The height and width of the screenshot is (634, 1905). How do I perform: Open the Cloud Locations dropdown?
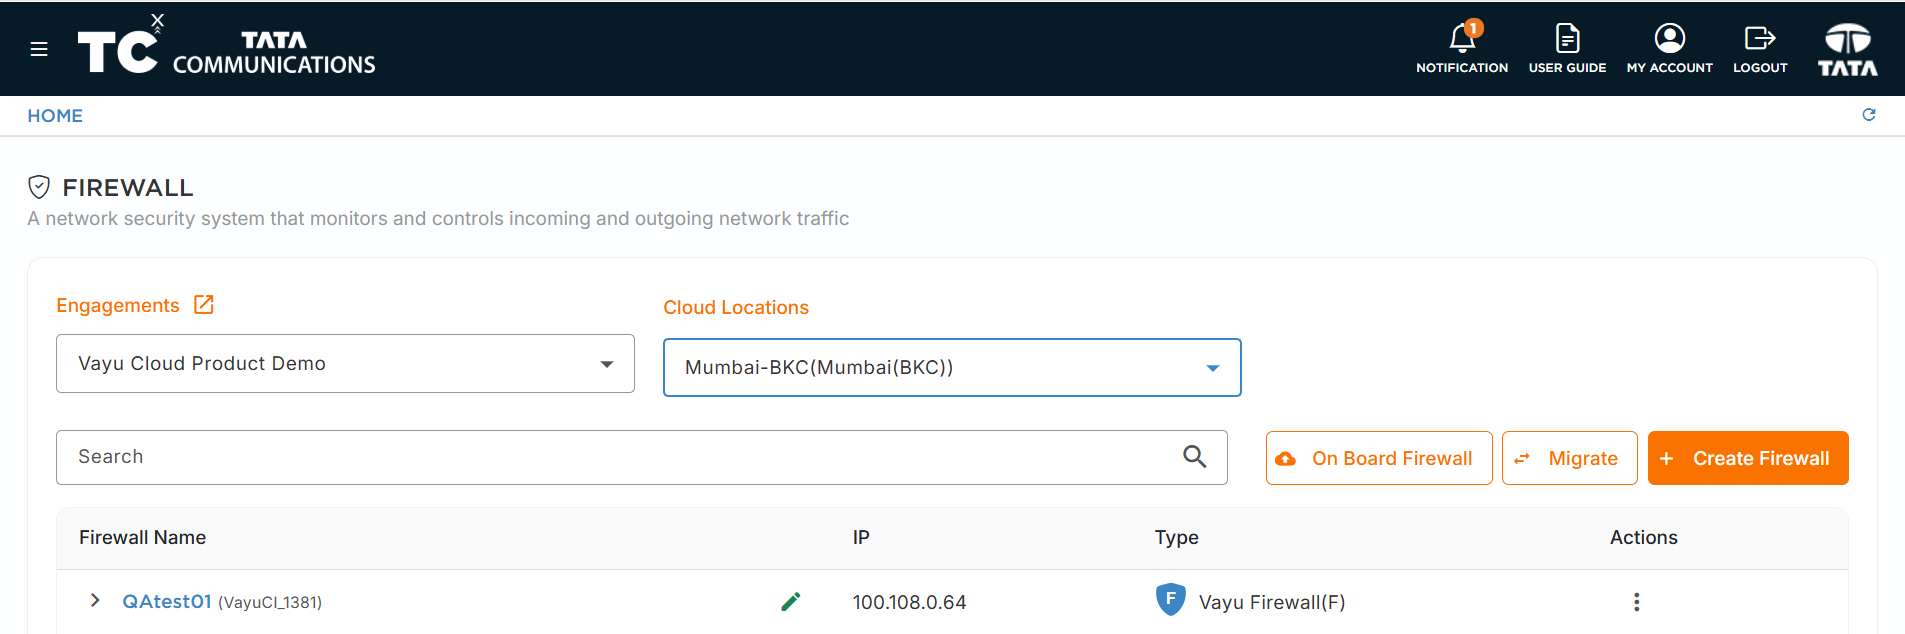click(x=952, y=368)
